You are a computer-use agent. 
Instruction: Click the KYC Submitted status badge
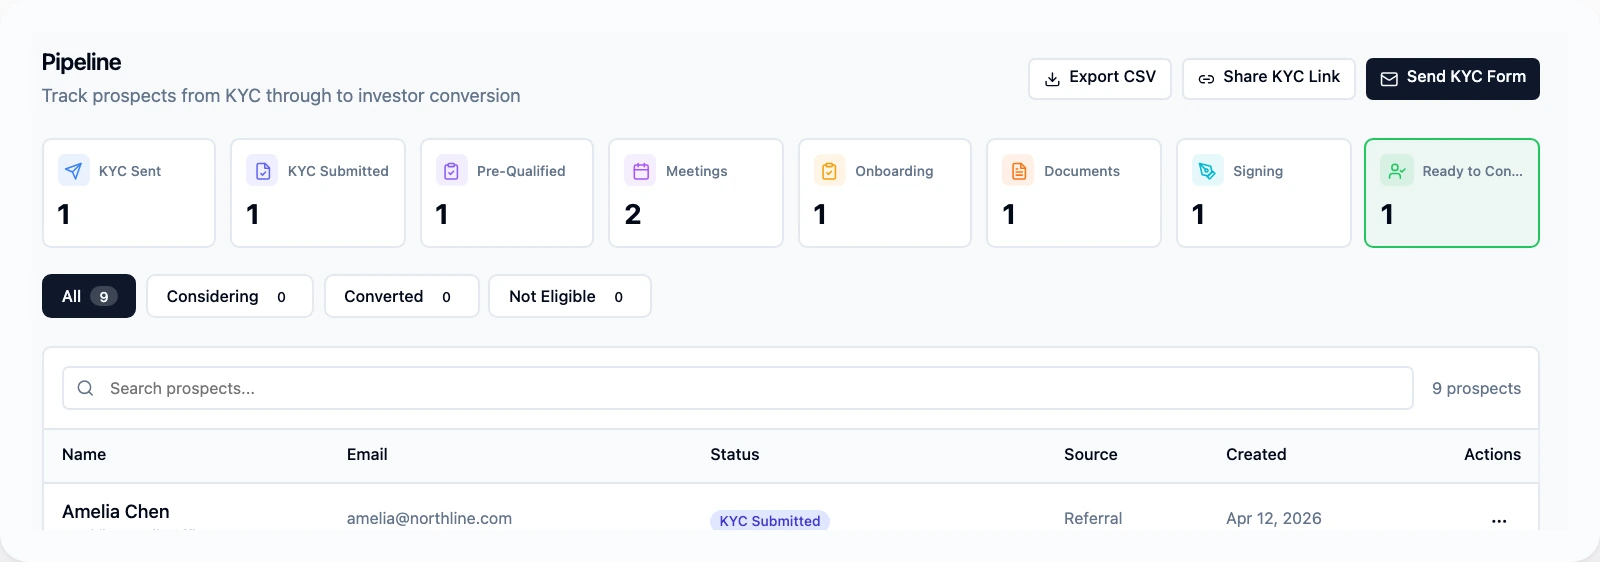point(770,520)
